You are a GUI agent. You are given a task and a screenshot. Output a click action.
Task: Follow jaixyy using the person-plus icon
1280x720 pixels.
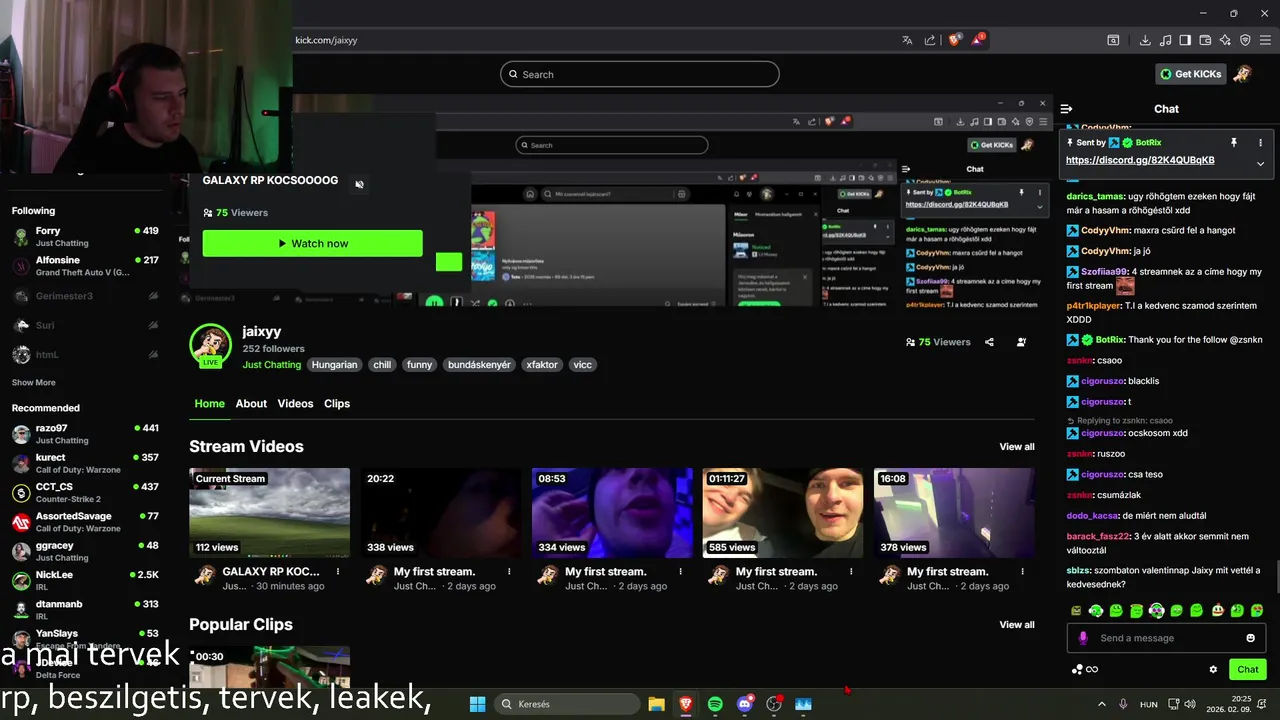click(1021, 342)
